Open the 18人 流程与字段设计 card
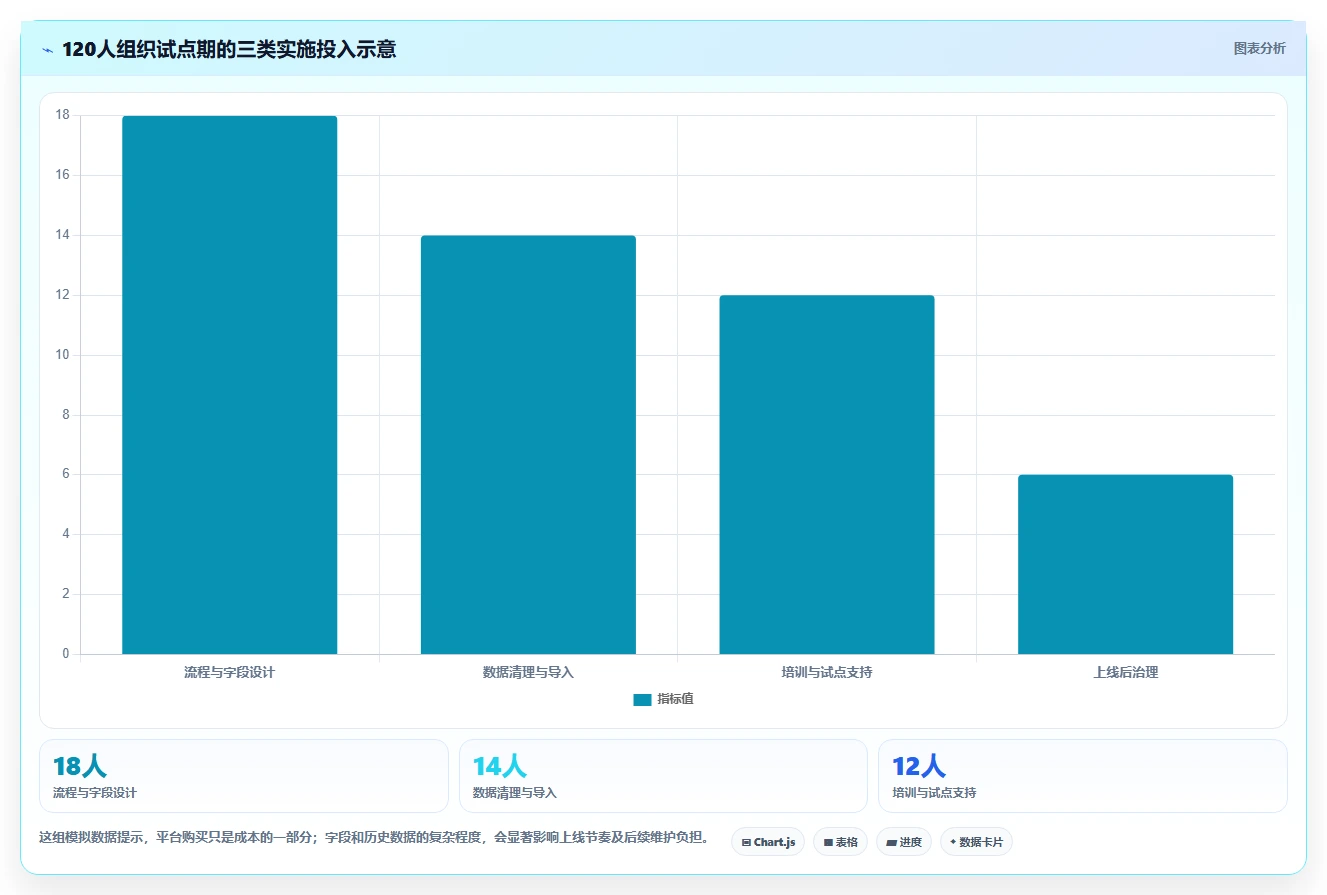Viewport: 1327px width, 895px height. point(244,776)
